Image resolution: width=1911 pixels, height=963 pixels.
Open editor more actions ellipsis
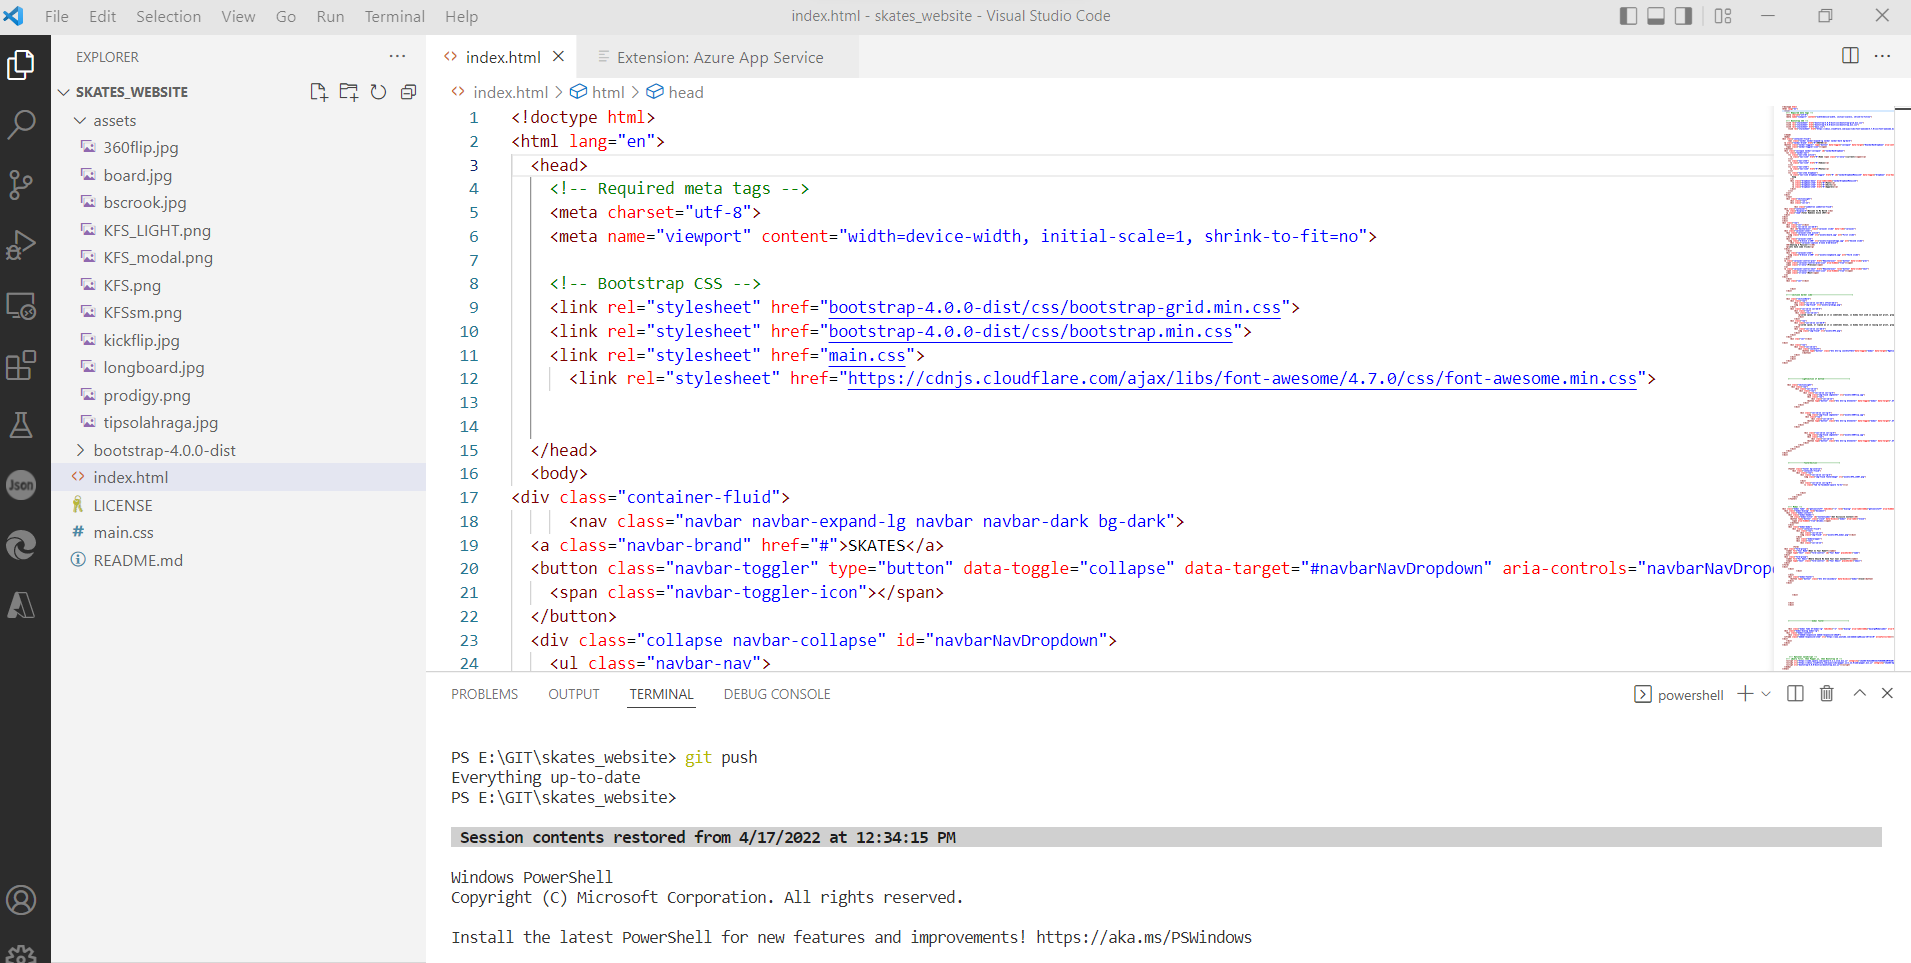(1882, 56)
